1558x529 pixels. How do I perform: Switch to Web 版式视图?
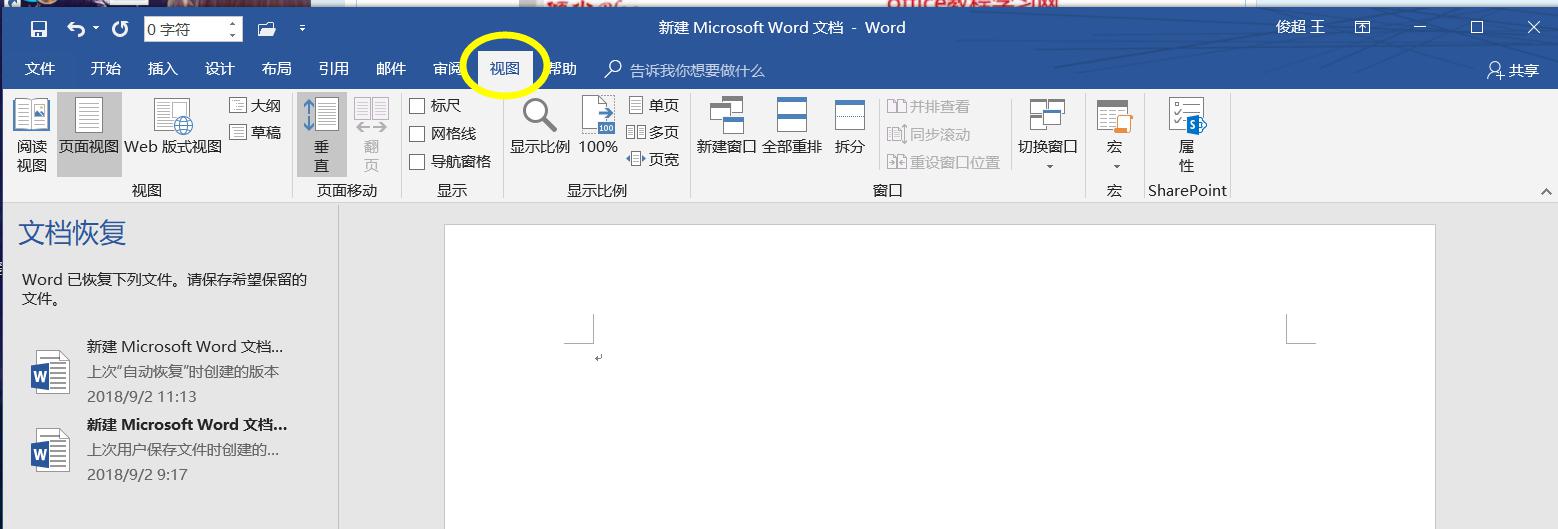coord(173,127)
